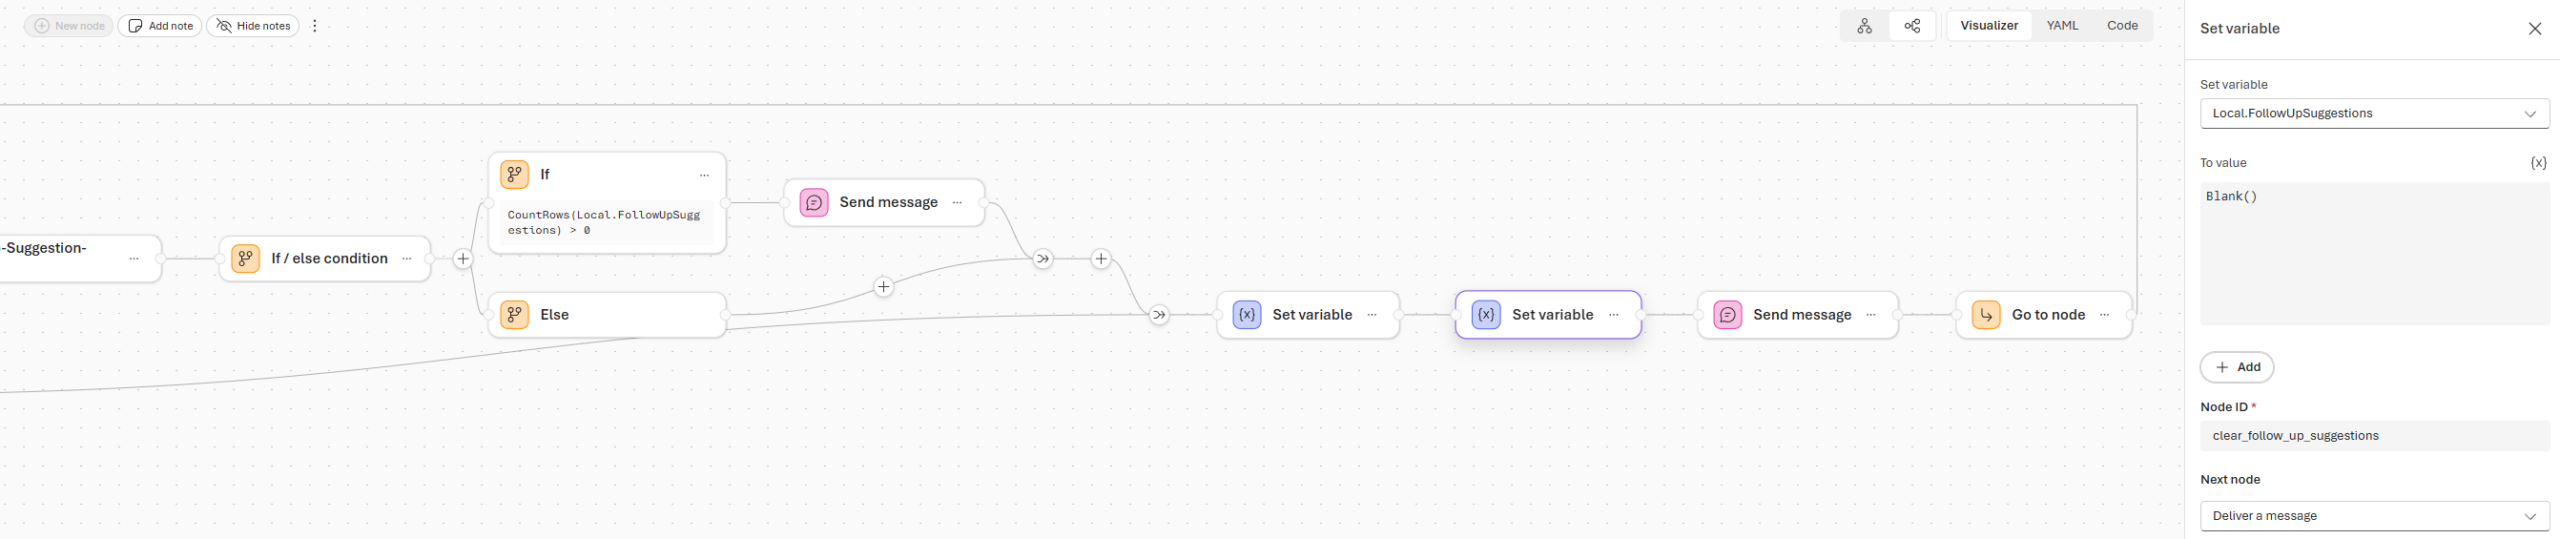Click the Blank() To value field
This screenshot has height=539, width=2560.
(x=2374, y=253)
